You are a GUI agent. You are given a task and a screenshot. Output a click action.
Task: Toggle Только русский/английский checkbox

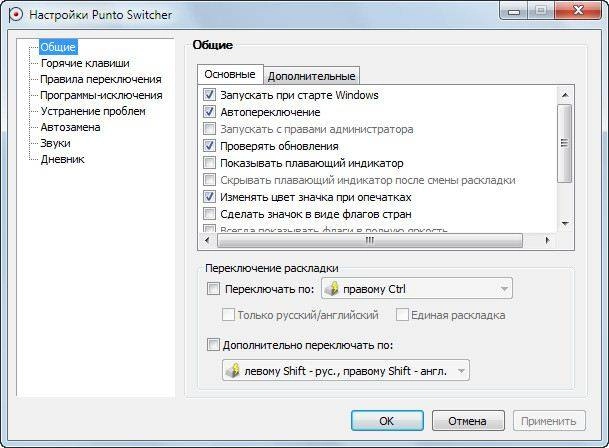tap(228, 314)
